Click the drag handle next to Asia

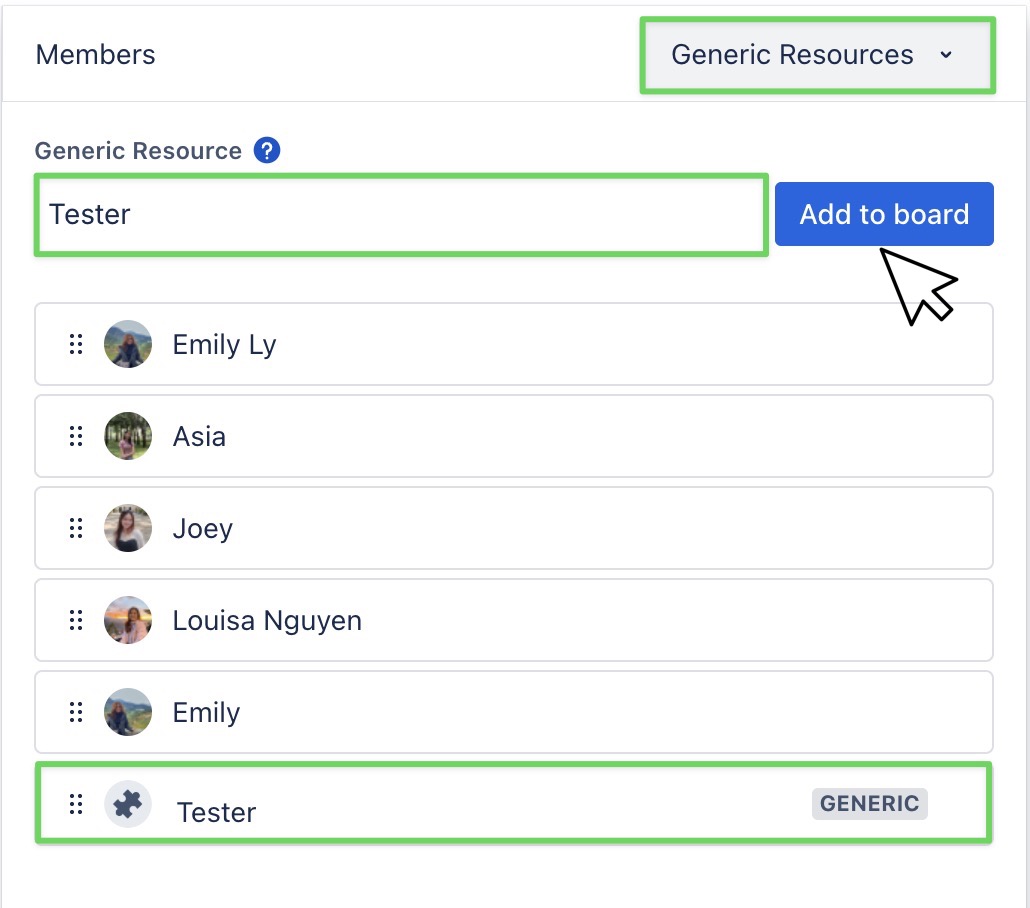[x=76, y=436]
